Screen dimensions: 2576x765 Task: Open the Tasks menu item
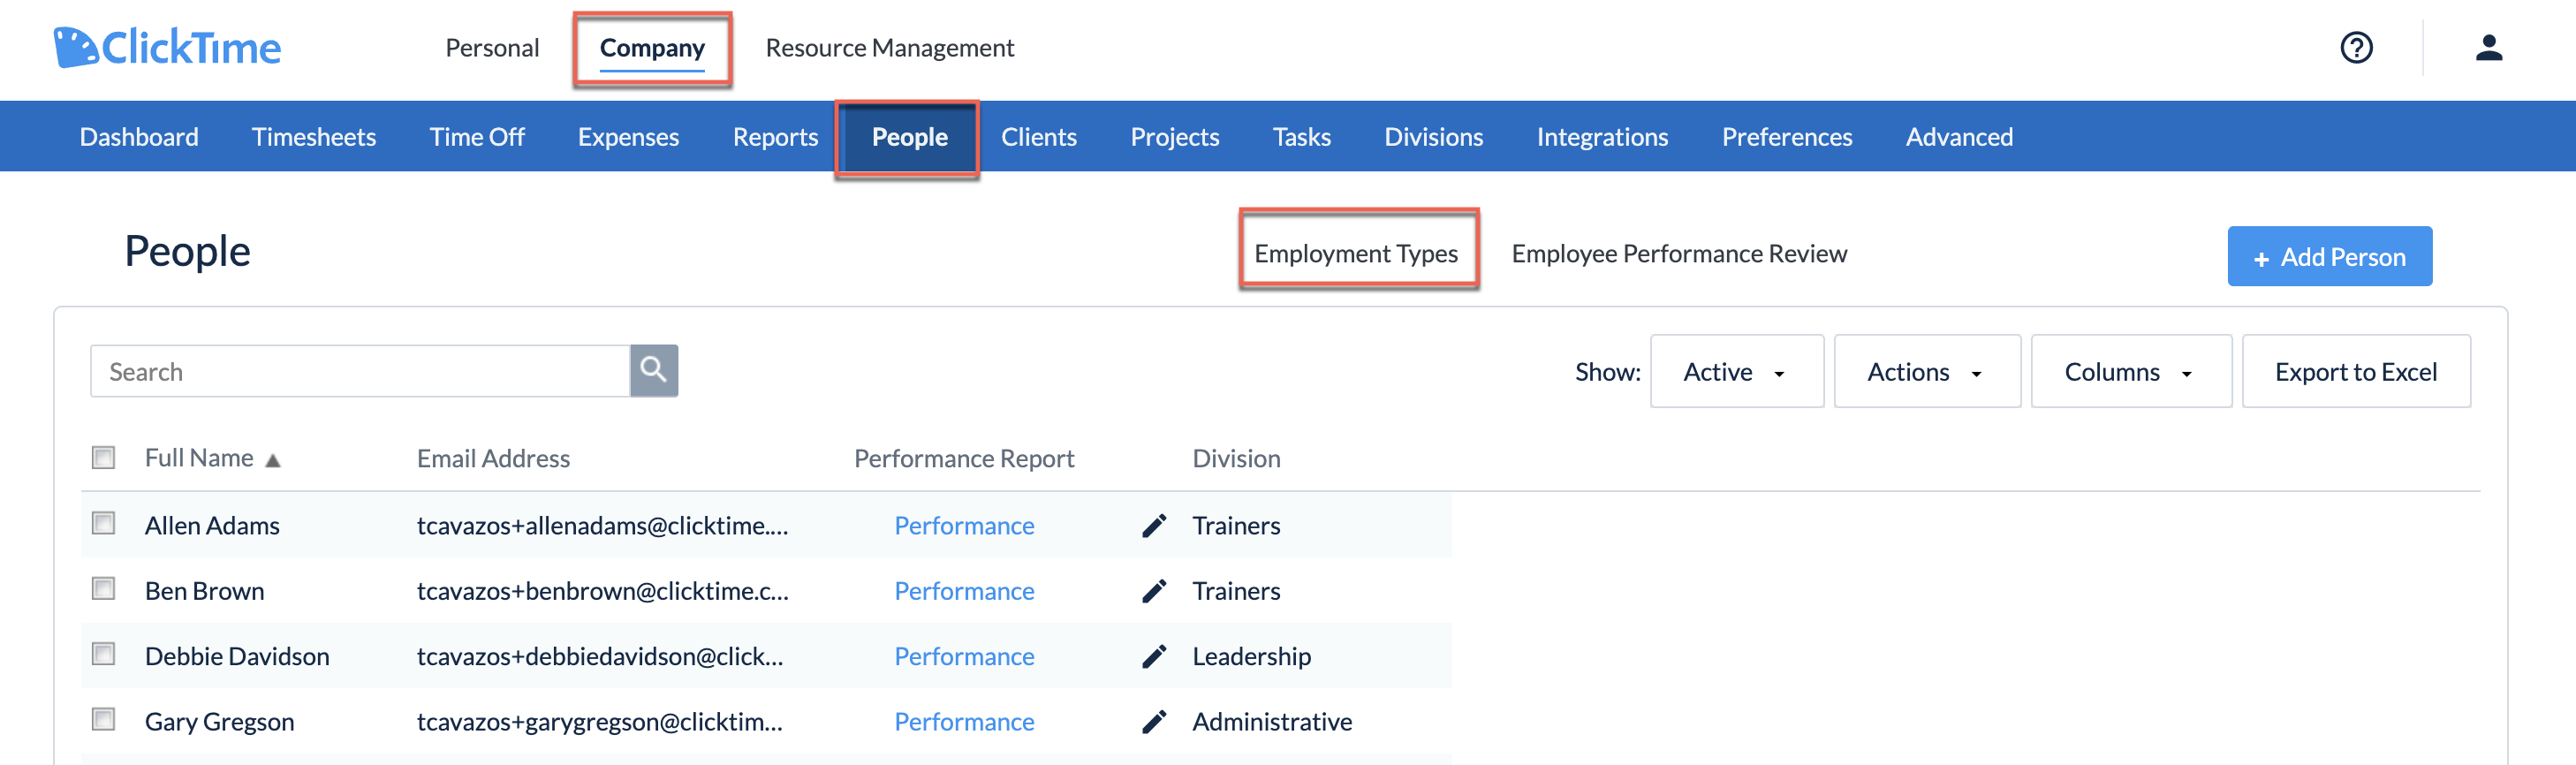[x=1301, y=136]
